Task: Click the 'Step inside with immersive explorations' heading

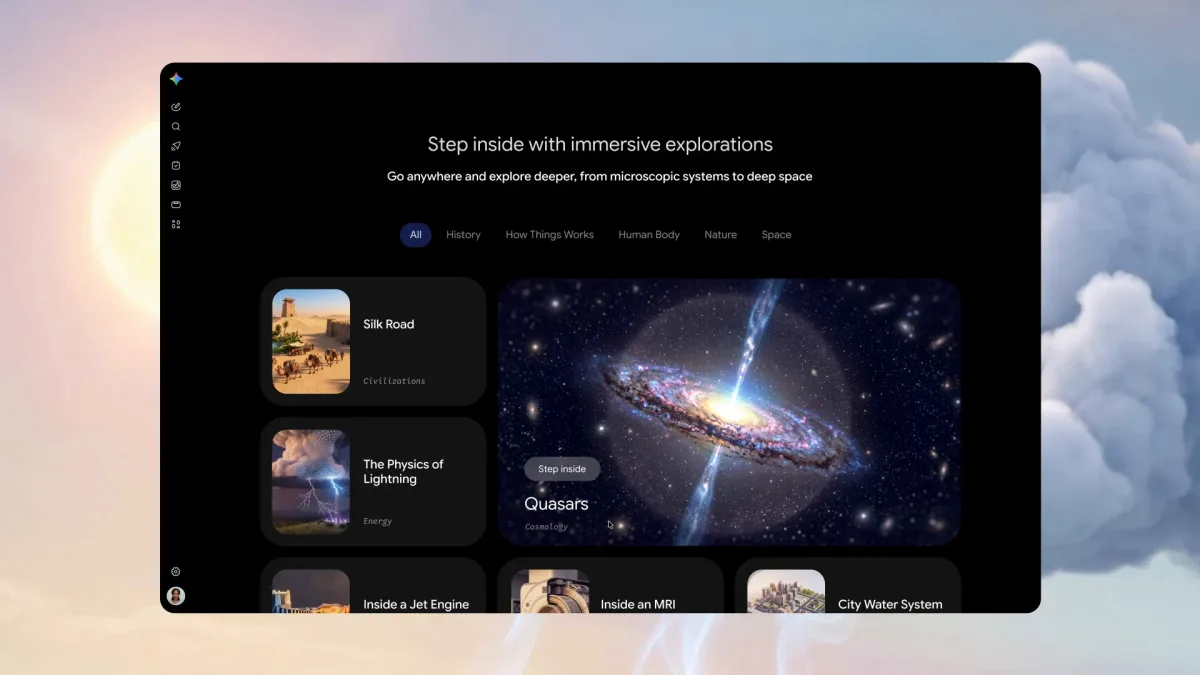Action: [600, 144]
